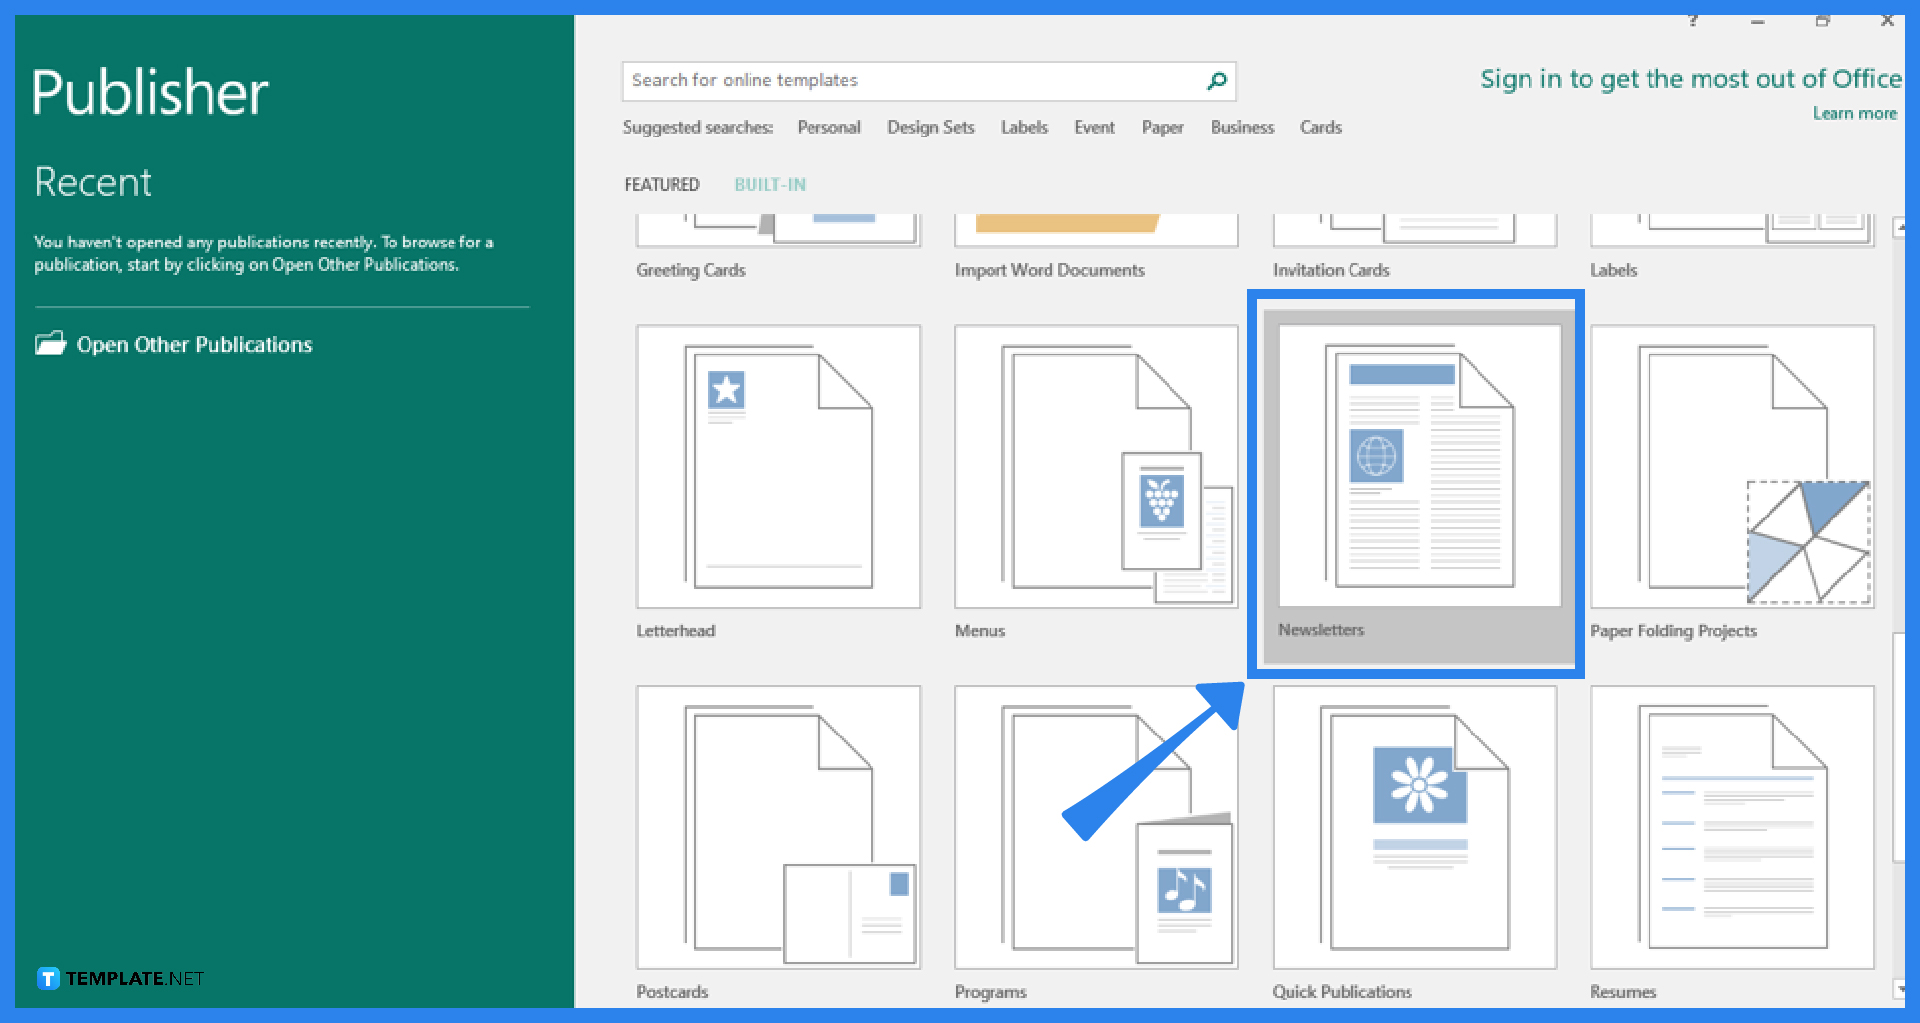
Task: Open the Programs template
Action: [x=1095, y=825]
